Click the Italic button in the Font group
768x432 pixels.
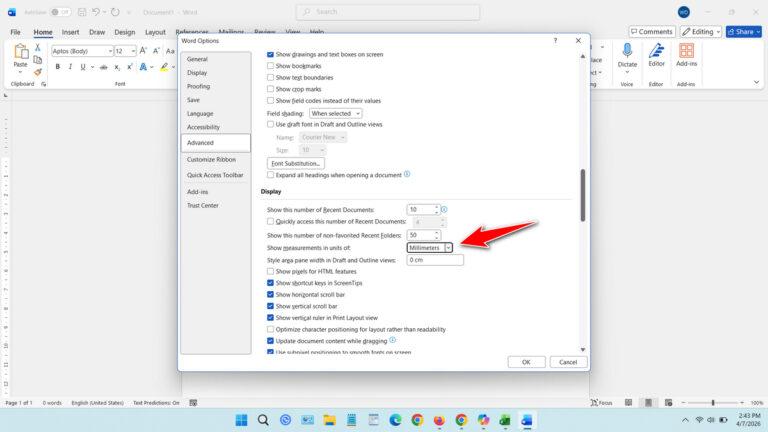(71, 67)
